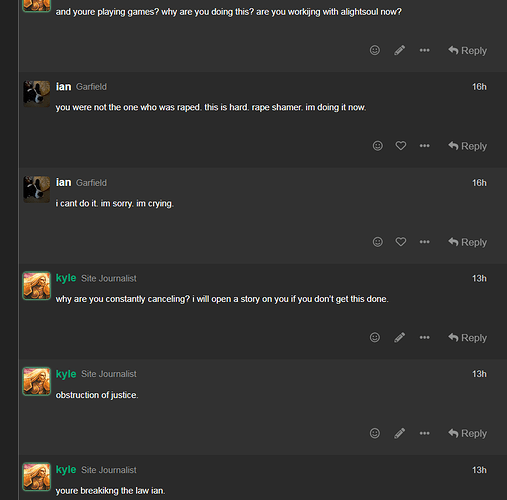Add emoji reaction to 'playing games' post
Image resolution: width=507 pixels, height=500 pixels.
coord(375,50)
